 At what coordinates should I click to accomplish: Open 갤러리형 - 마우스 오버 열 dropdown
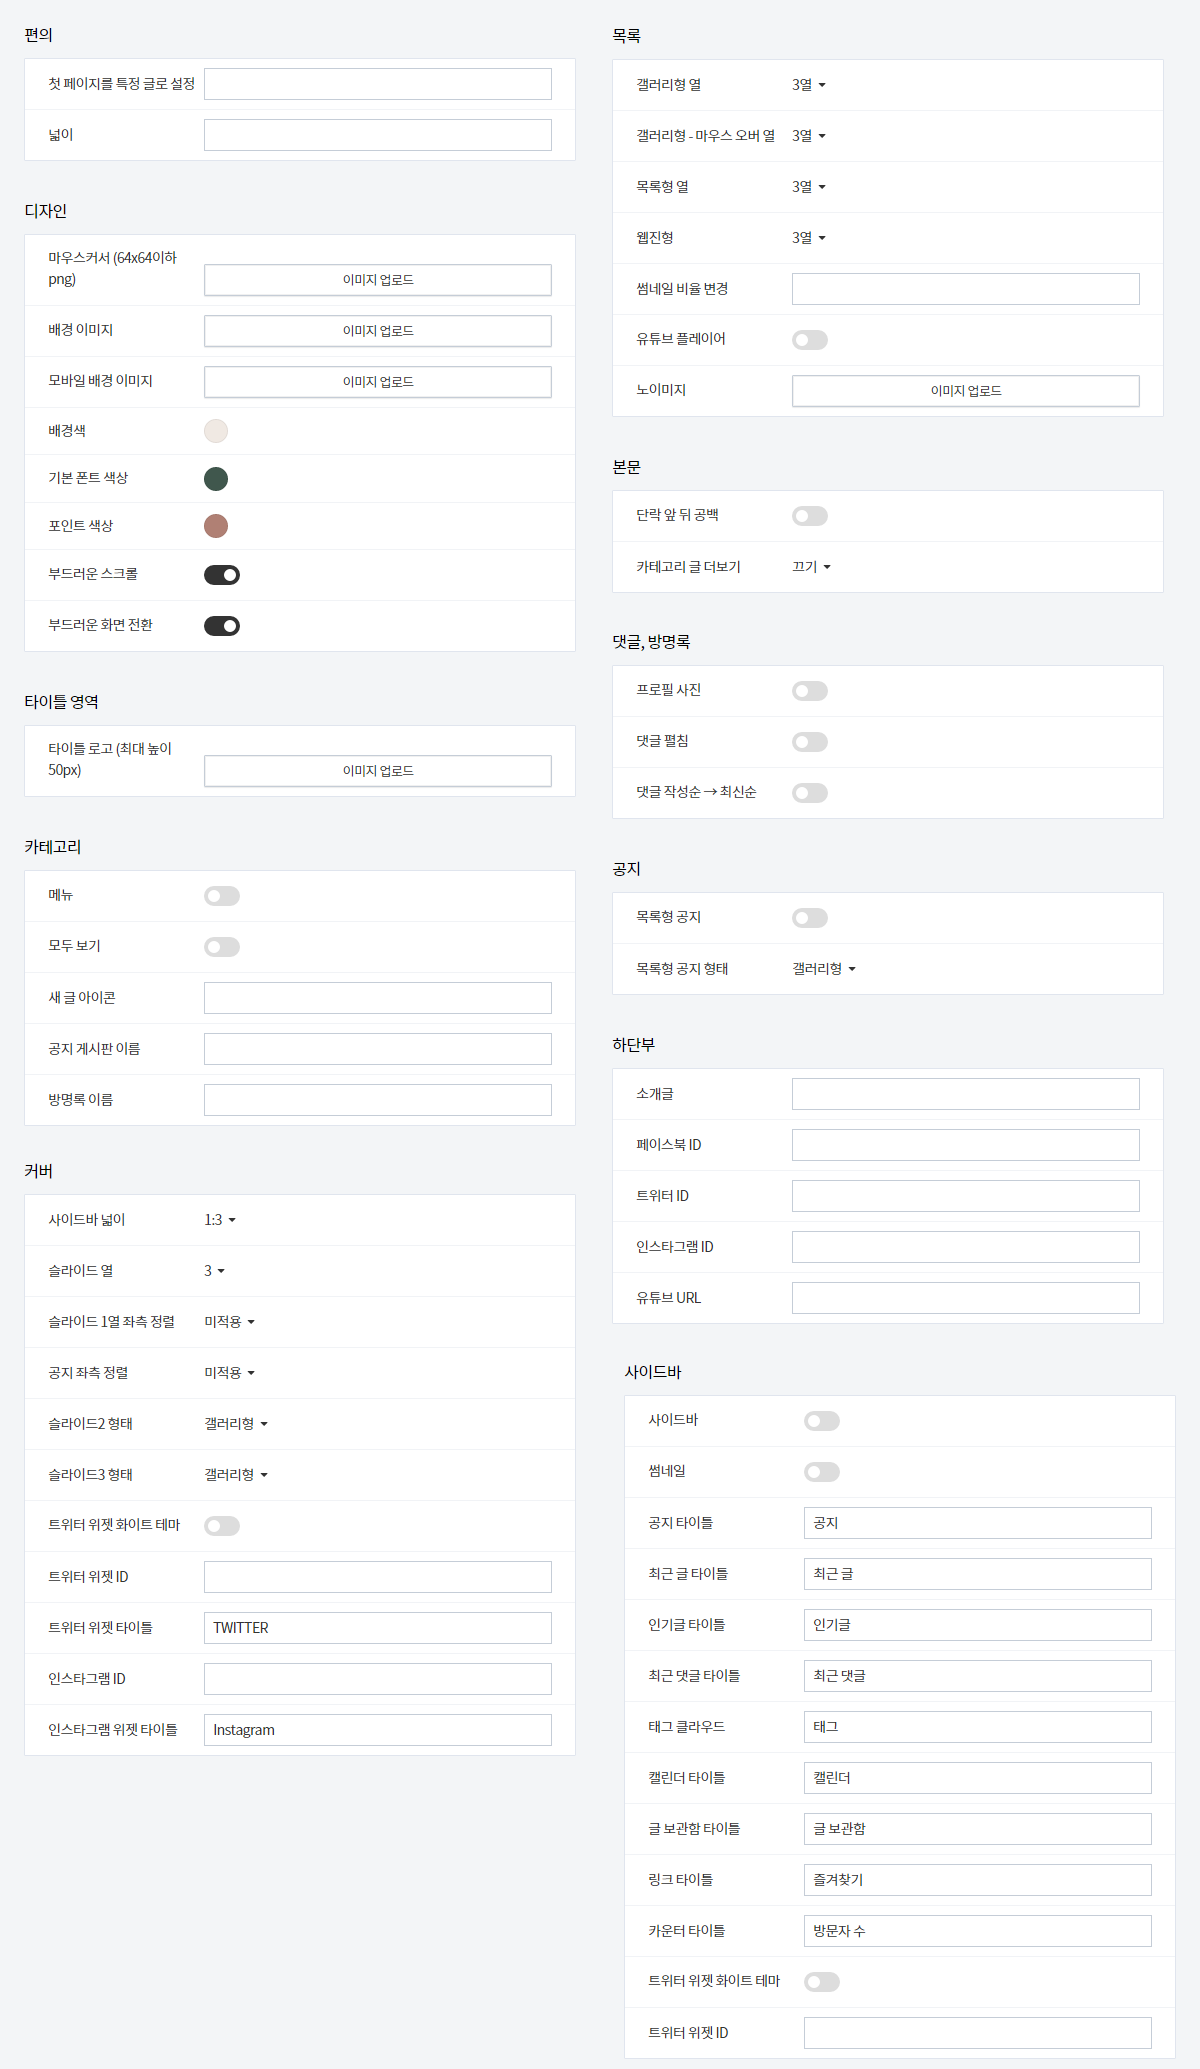[x=809, y=136]
